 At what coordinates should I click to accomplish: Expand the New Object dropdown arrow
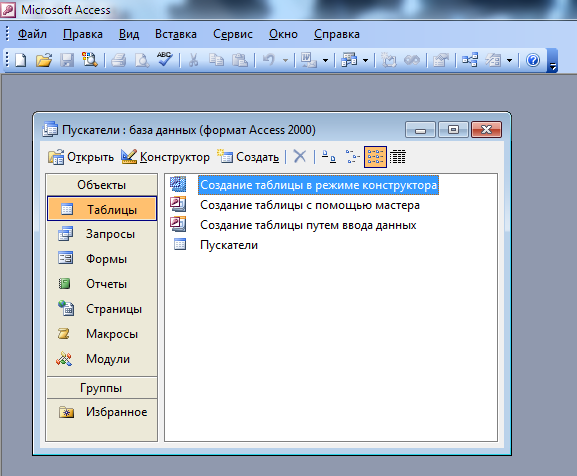coord(509,60)
